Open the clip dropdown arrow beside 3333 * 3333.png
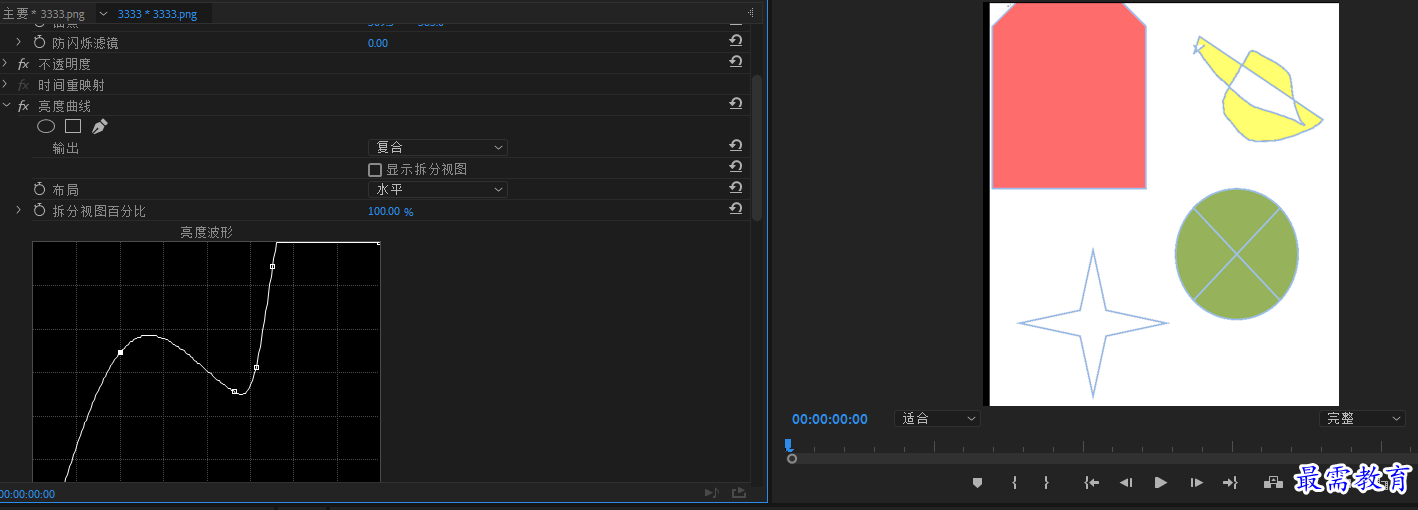1418x510 pixels. [x=103, y=14]
